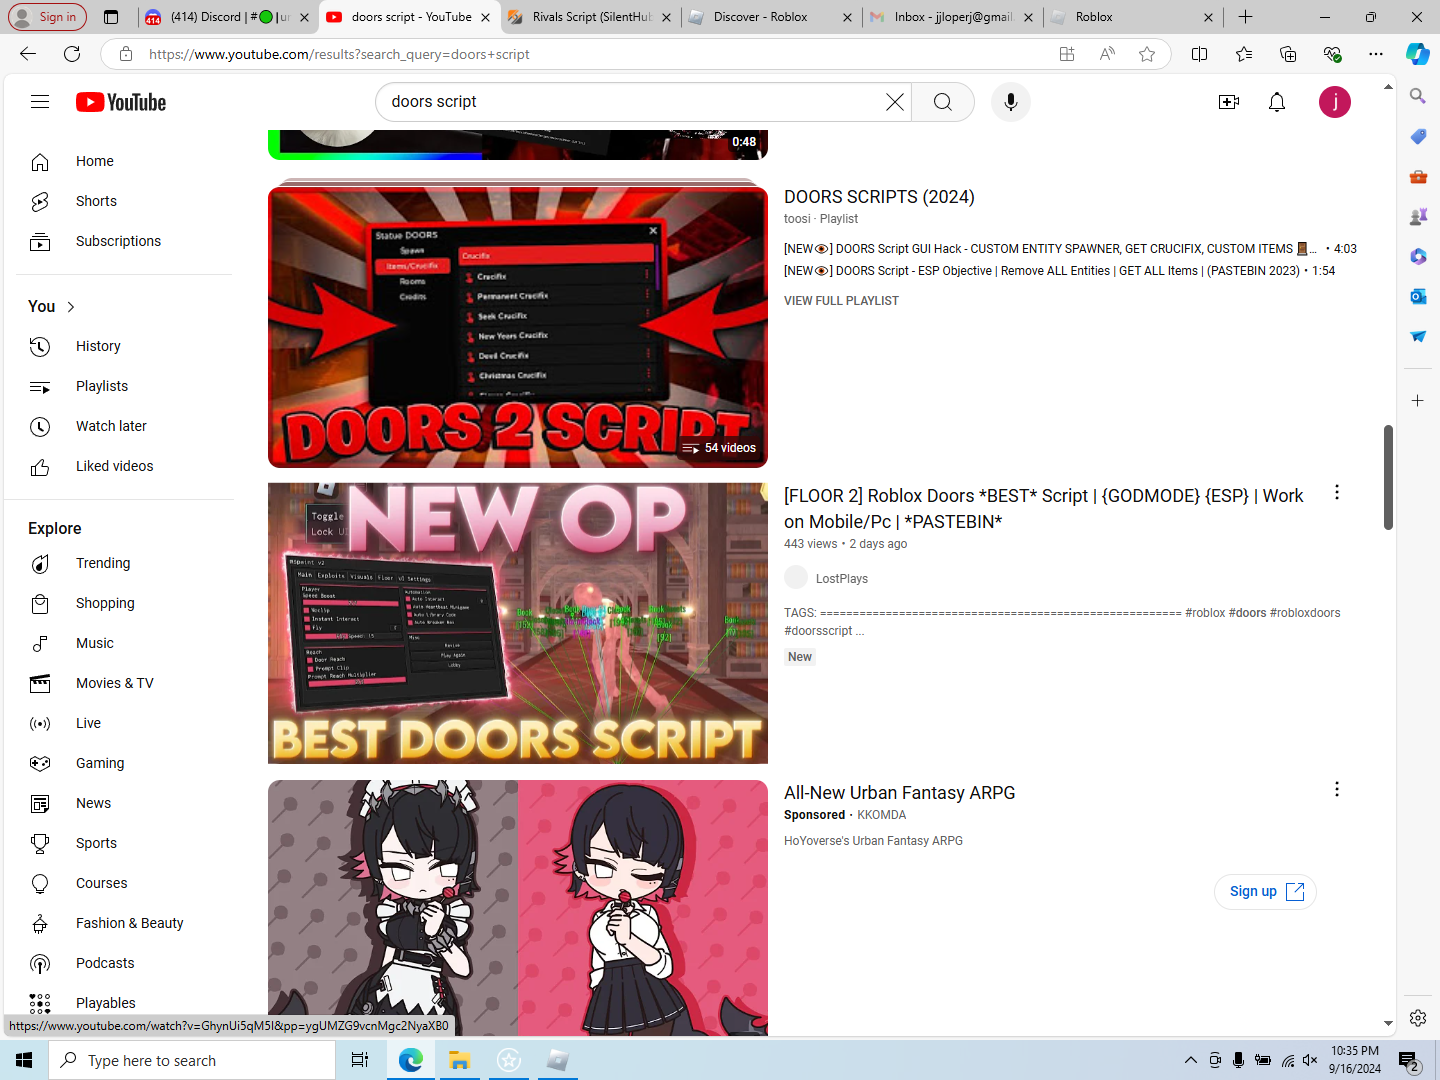Open options for the Urban Fantasy ARPG ad
Viewport: 1440px width, 1080px height.
click(1337, 789)
